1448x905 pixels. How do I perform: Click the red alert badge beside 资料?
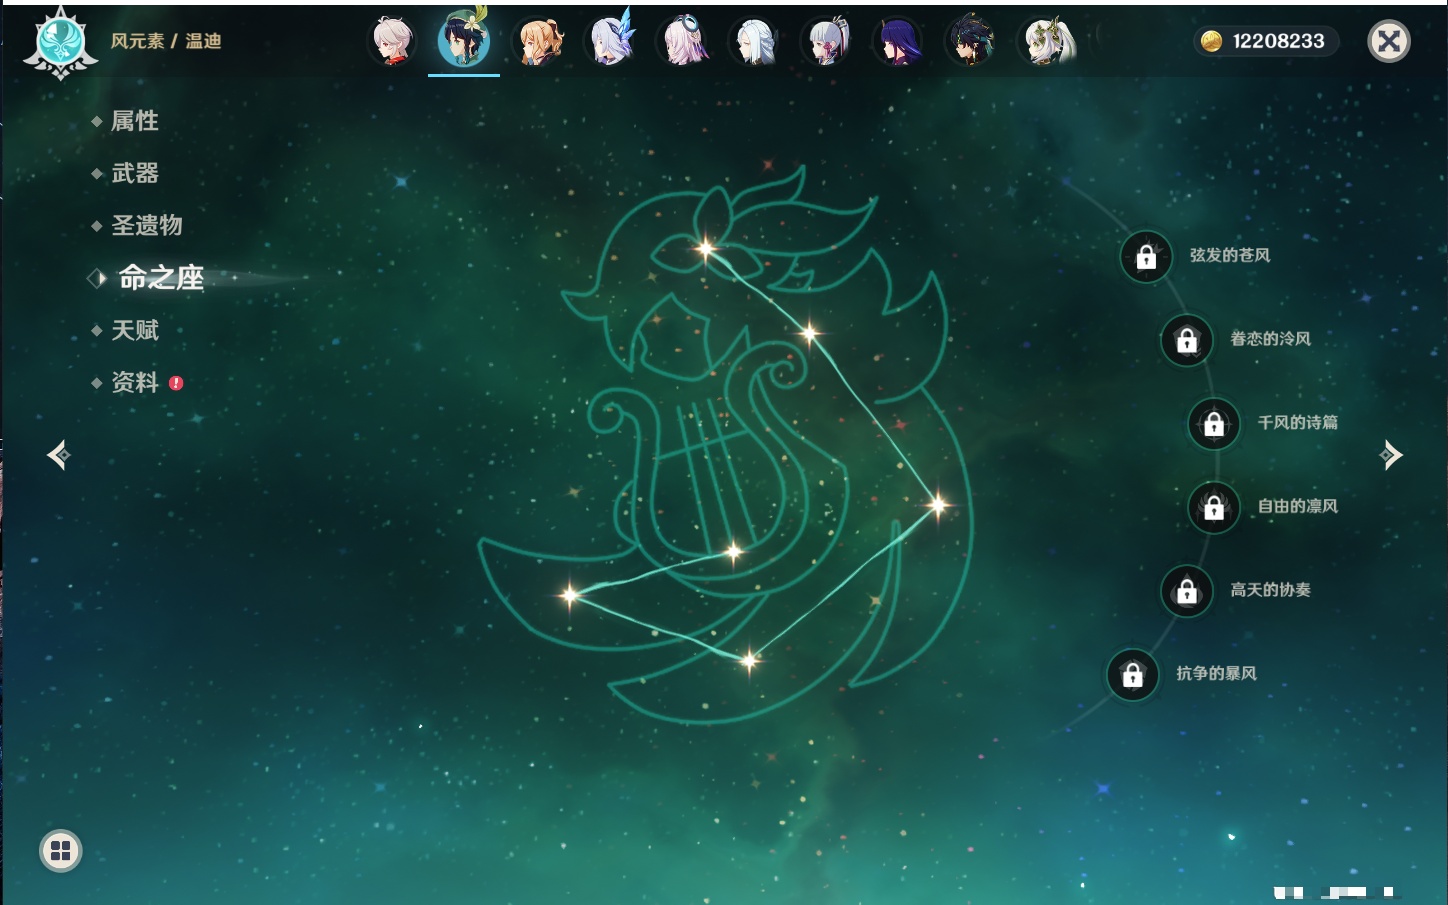pos(176,383)
